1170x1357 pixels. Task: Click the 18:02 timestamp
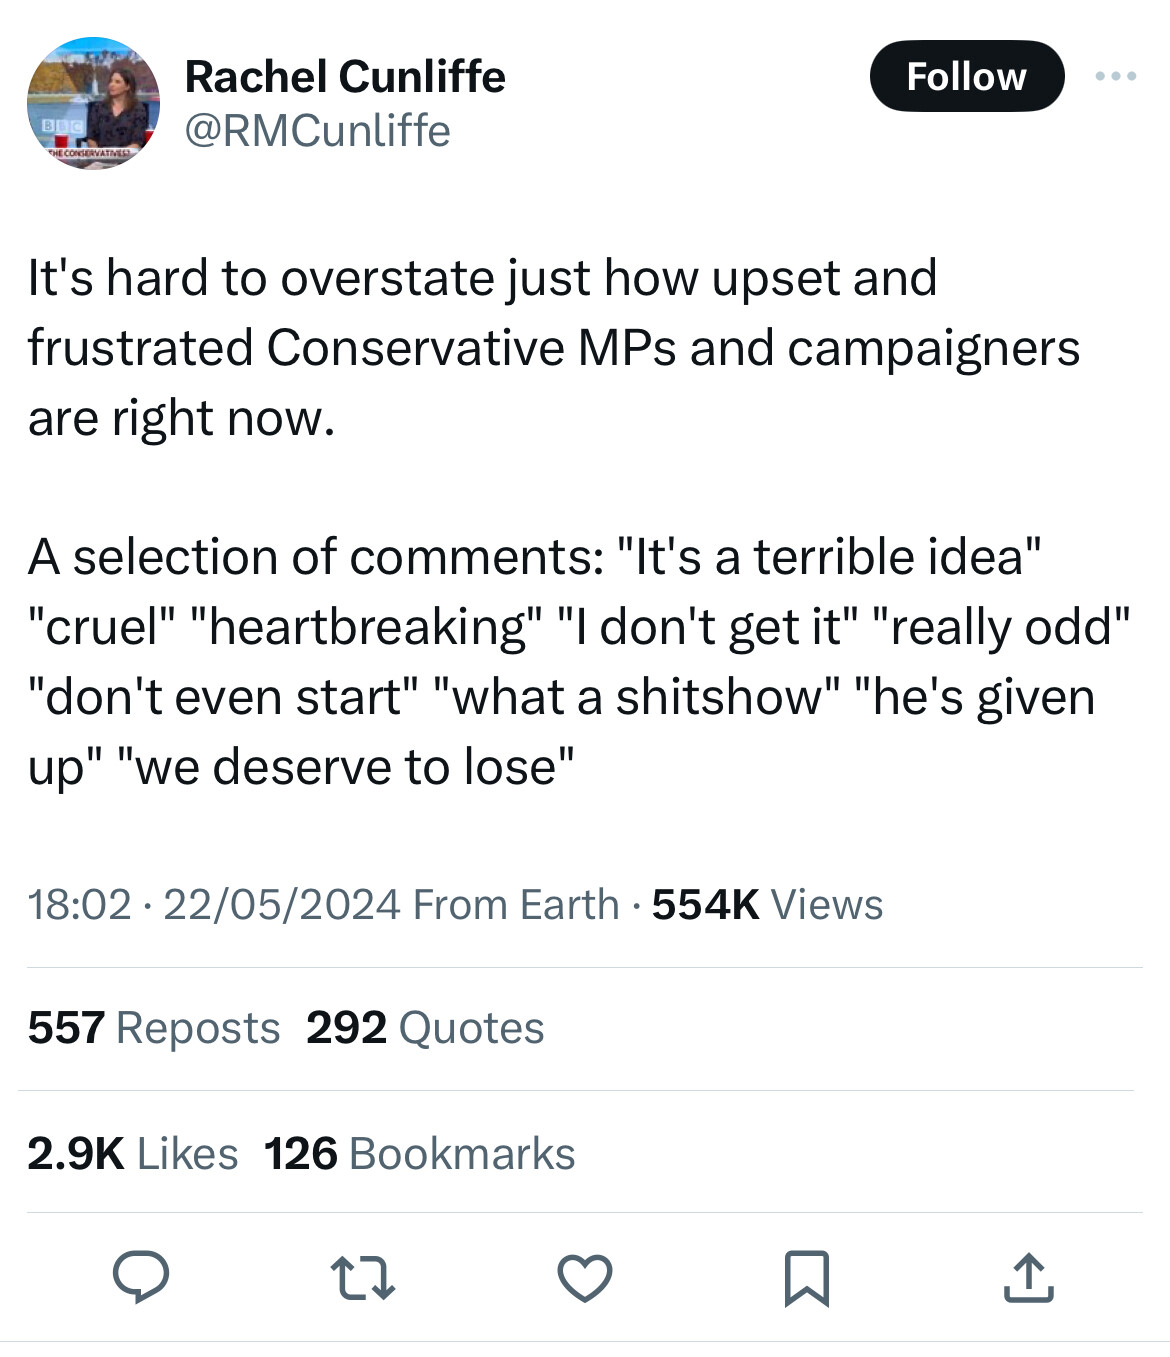(x=80, y=905)
